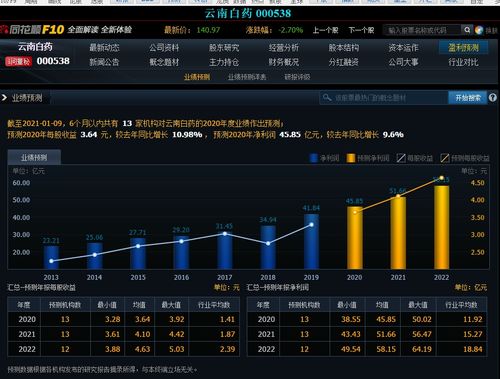Open the 资本运作 menu tab
This screenshot has width=500, height=379.
coord(403,48)
